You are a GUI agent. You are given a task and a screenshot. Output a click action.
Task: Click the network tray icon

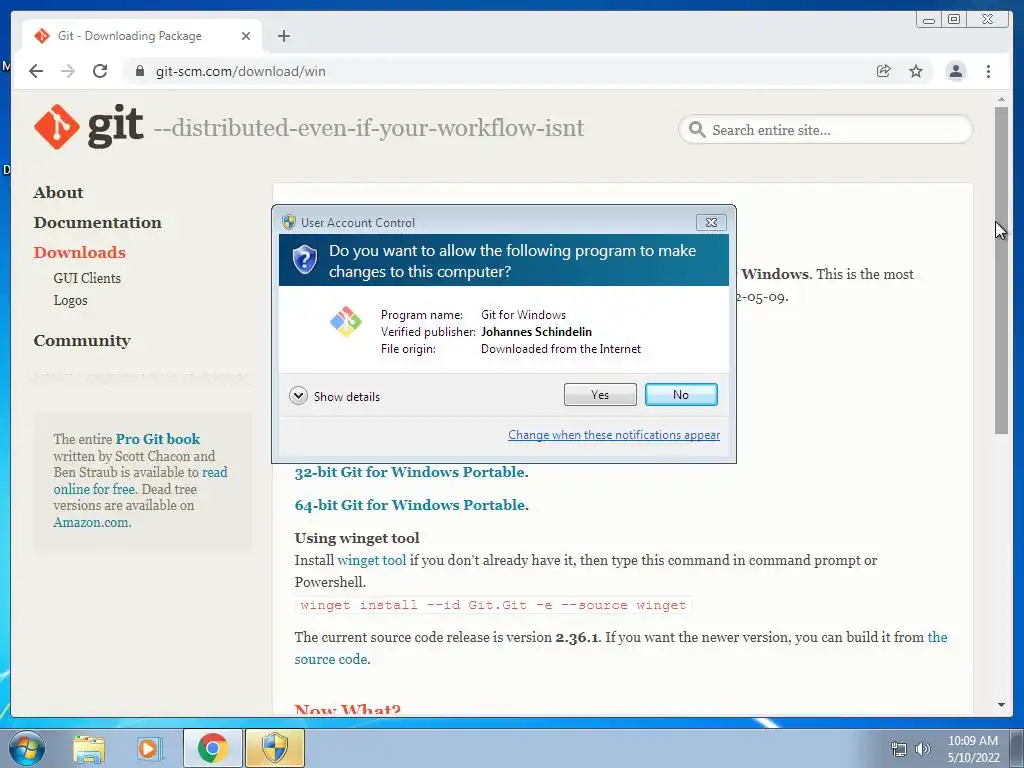(899, 749)
